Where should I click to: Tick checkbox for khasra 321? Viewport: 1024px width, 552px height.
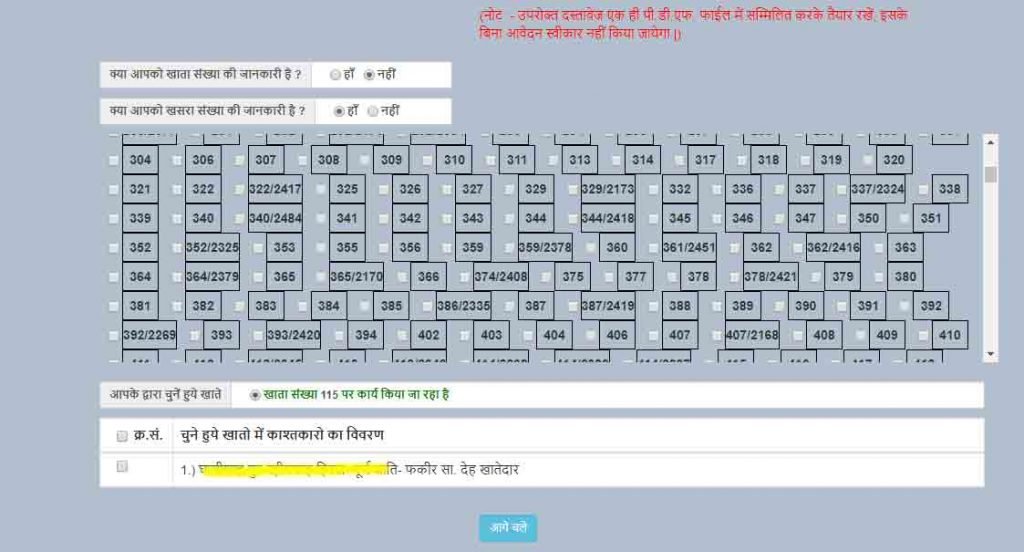[x=114, y=189]
